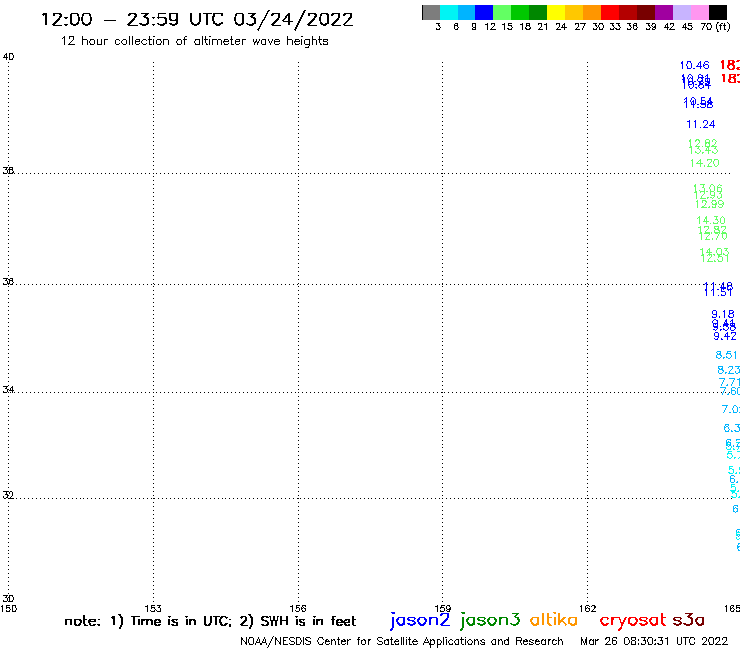
Task: Click the wave height value 11.24
Action: [x=700, y=125]
